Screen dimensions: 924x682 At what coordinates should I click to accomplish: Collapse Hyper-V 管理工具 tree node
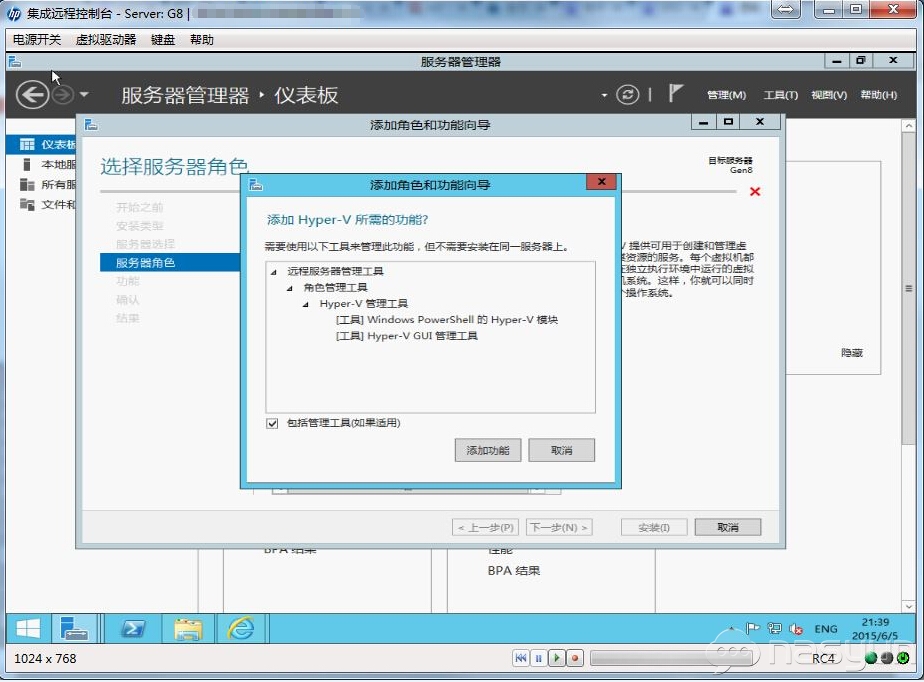click(305, 304)
